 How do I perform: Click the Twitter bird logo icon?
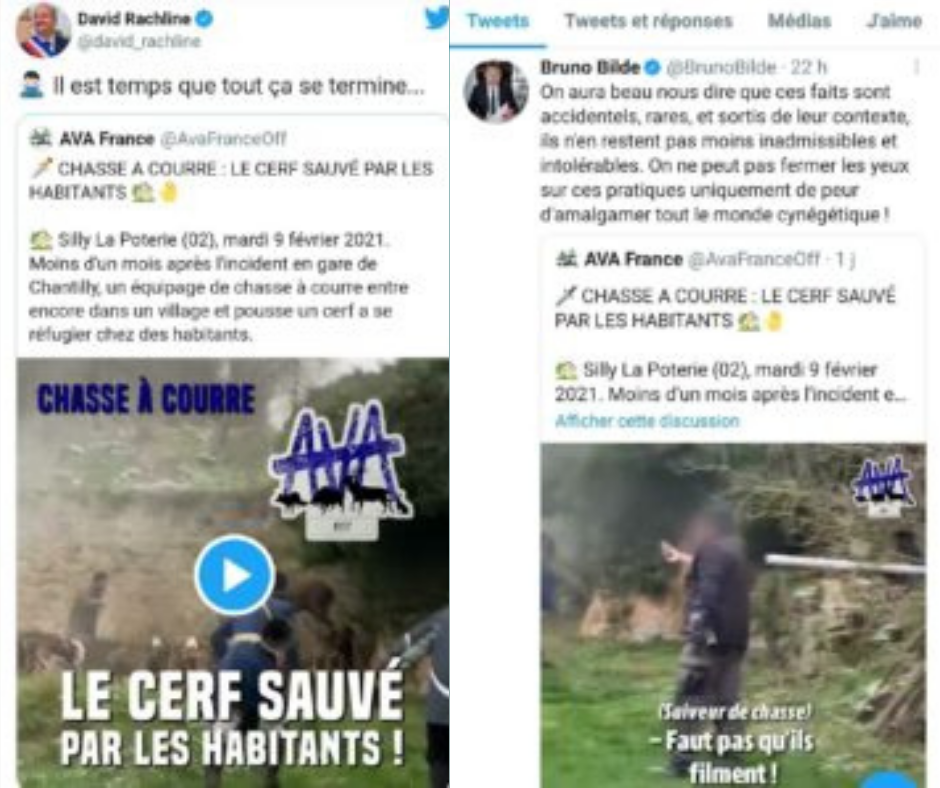(437, 17)
